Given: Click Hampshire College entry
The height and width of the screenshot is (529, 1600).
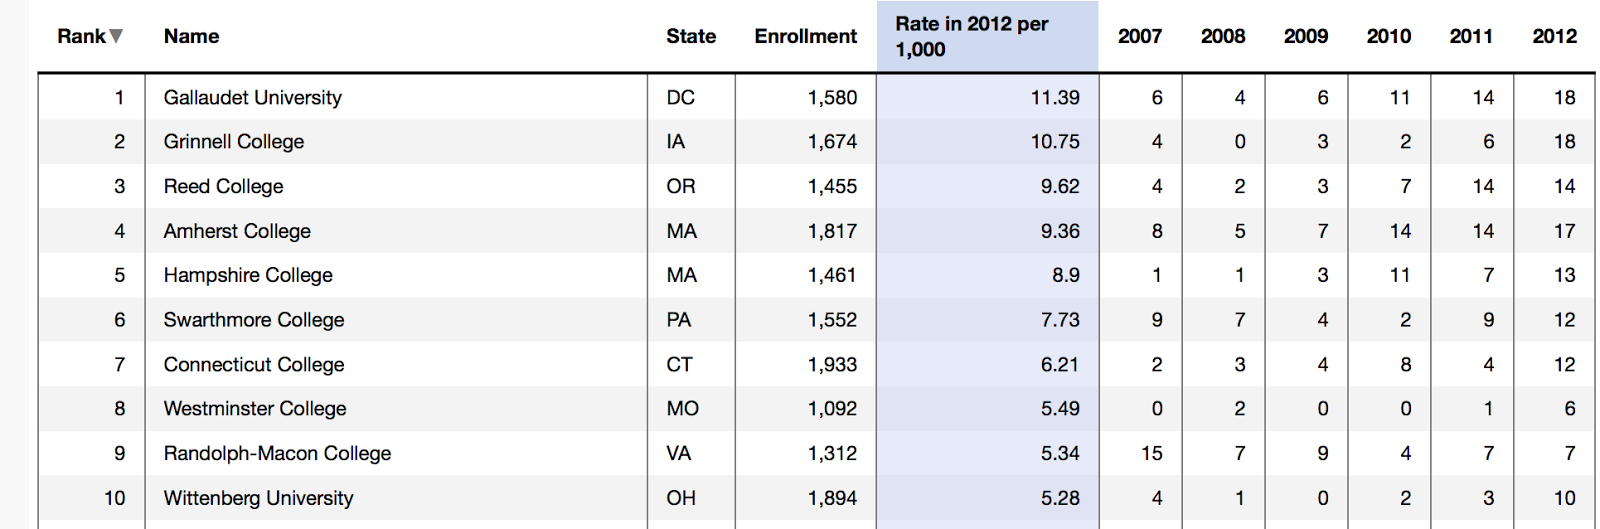Looking at the screenshot, I should (248, 275).
